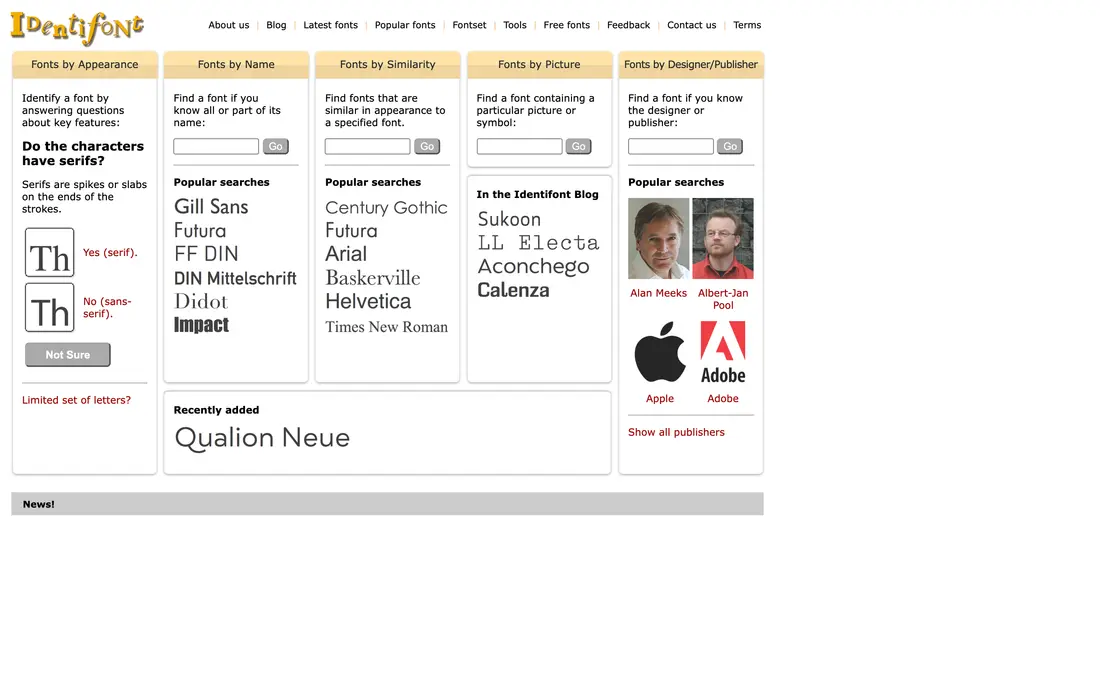The width and height of the screenshot is (1100, 688).
Task: Open Popular fonts from navigation
Action: [405, 25]
